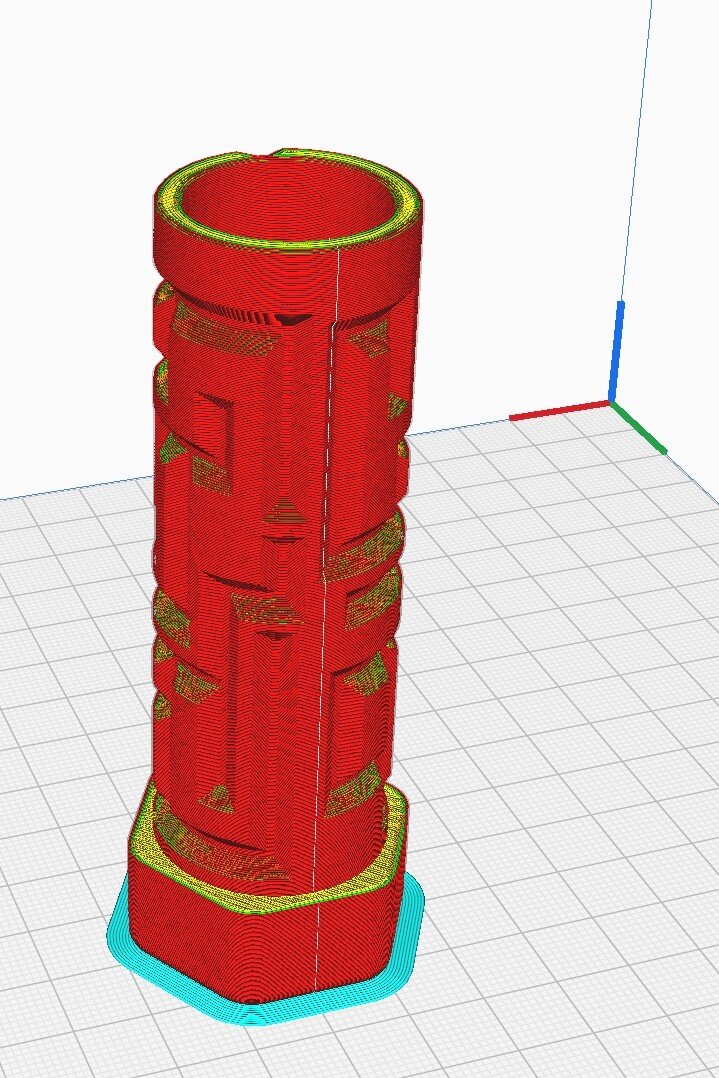Click the blue Z axis line
This screenshot has height=1078, width=719.
coord(618,350)
